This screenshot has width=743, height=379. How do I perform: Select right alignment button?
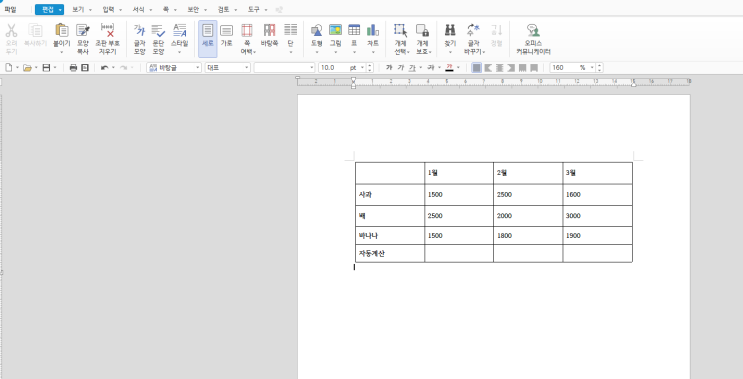click(511, 68)
